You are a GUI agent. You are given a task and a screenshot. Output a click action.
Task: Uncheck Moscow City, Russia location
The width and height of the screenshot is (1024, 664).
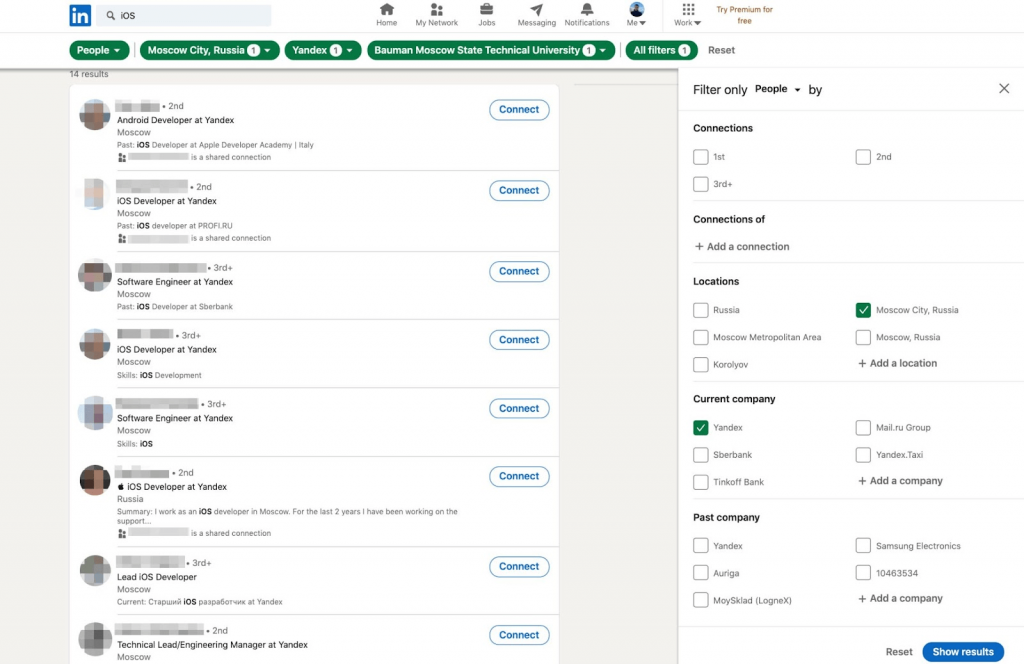863,310
